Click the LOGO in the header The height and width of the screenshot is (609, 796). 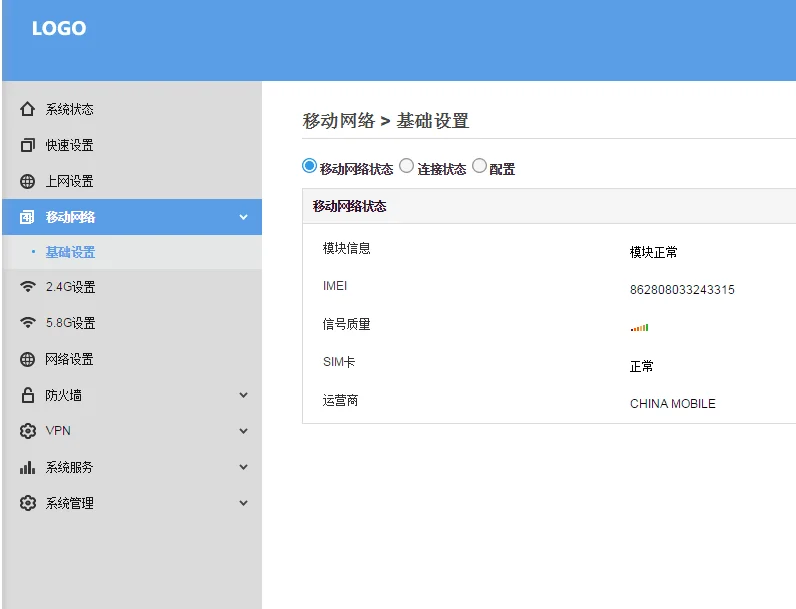coord(59,28)
